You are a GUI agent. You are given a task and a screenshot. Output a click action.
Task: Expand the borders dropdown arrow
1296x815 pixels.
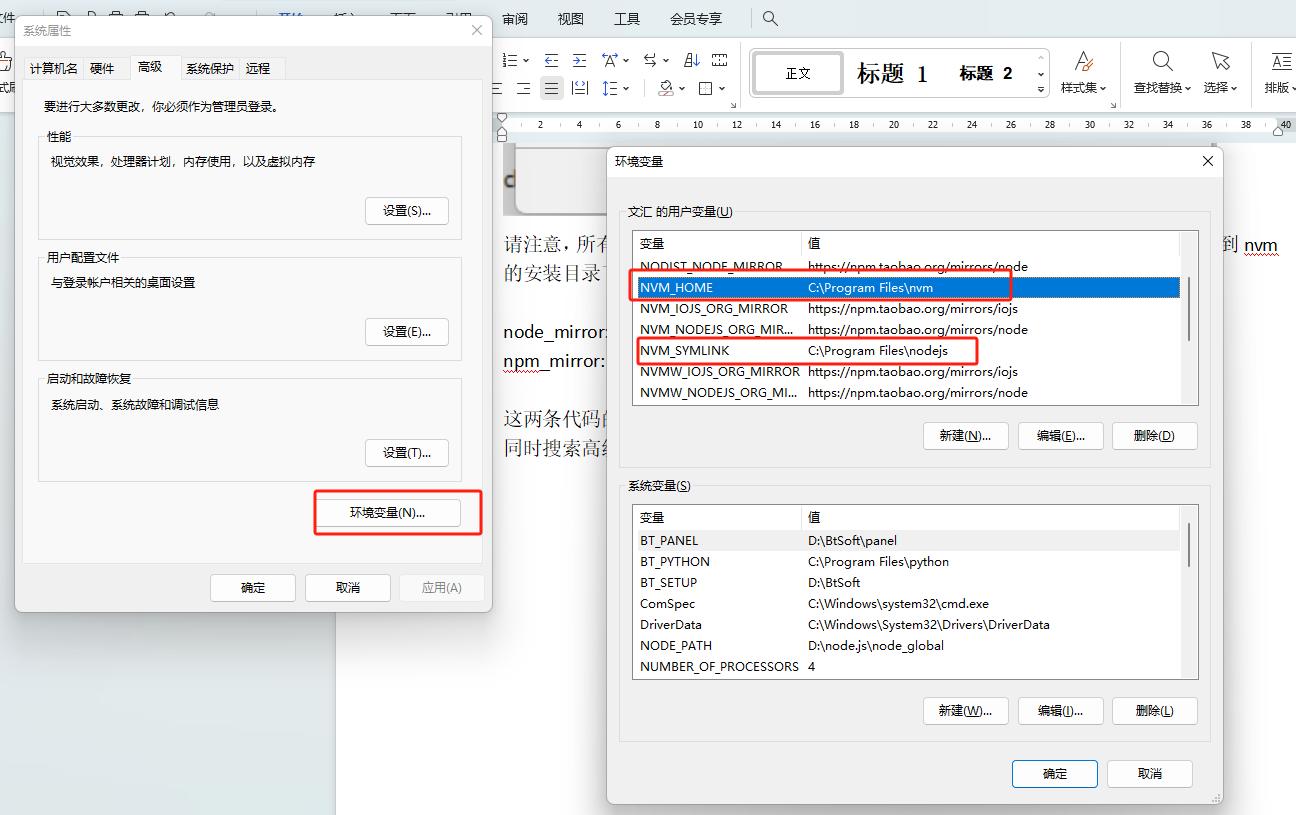(x=722, y=88)
